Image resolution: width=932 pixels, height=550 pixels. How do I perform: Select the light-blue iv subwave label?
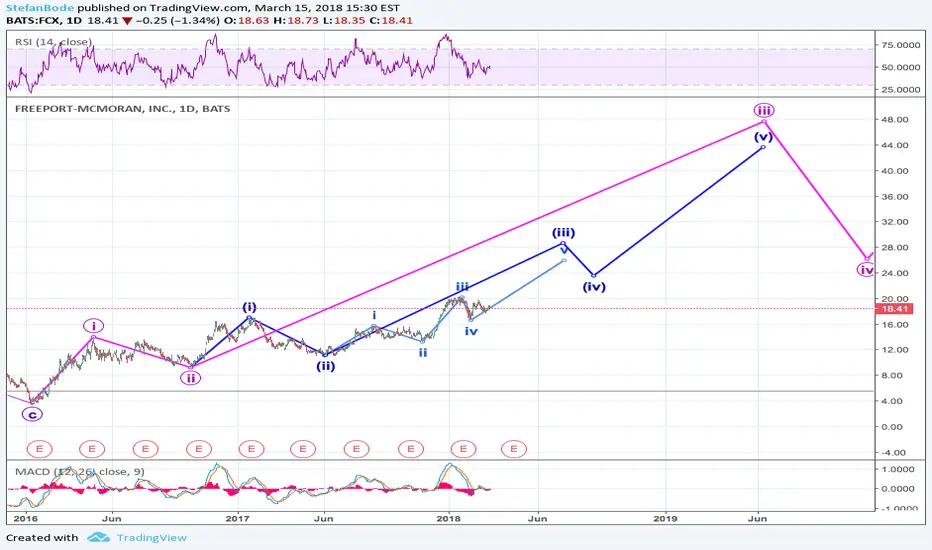coord(471,331)
